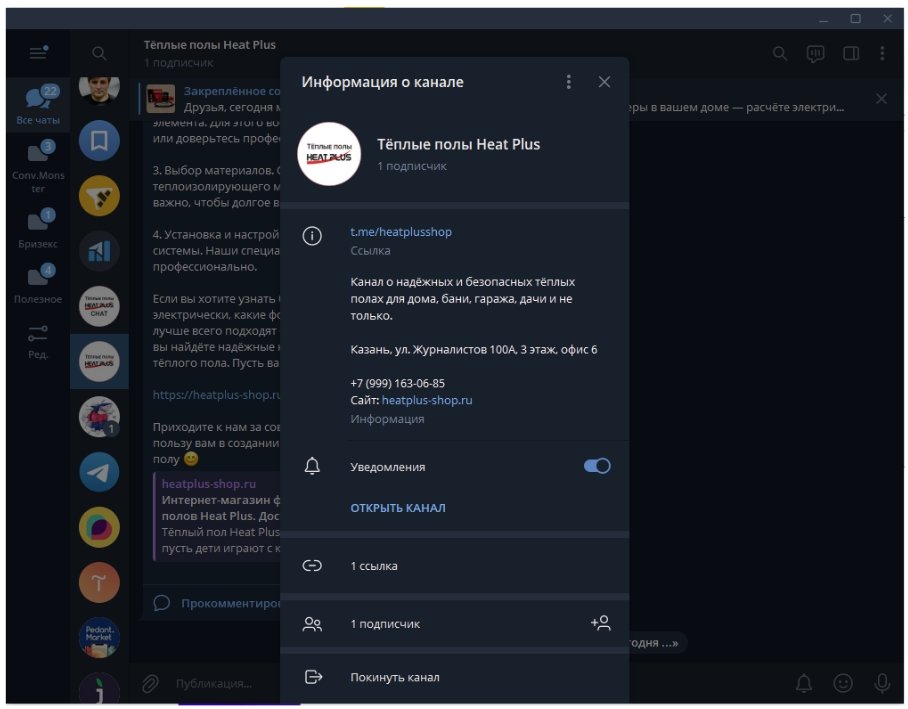Open the t.me/heatplusshop link

pyautogui.click(x=401, y=232)
